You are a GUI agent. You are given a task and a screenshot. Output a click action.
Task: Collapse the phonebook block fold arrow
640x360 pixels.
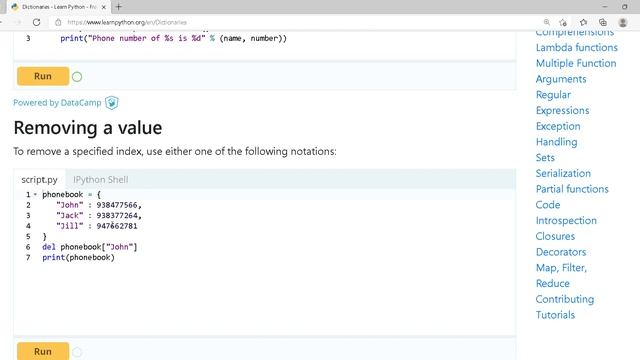click(36, 195)
